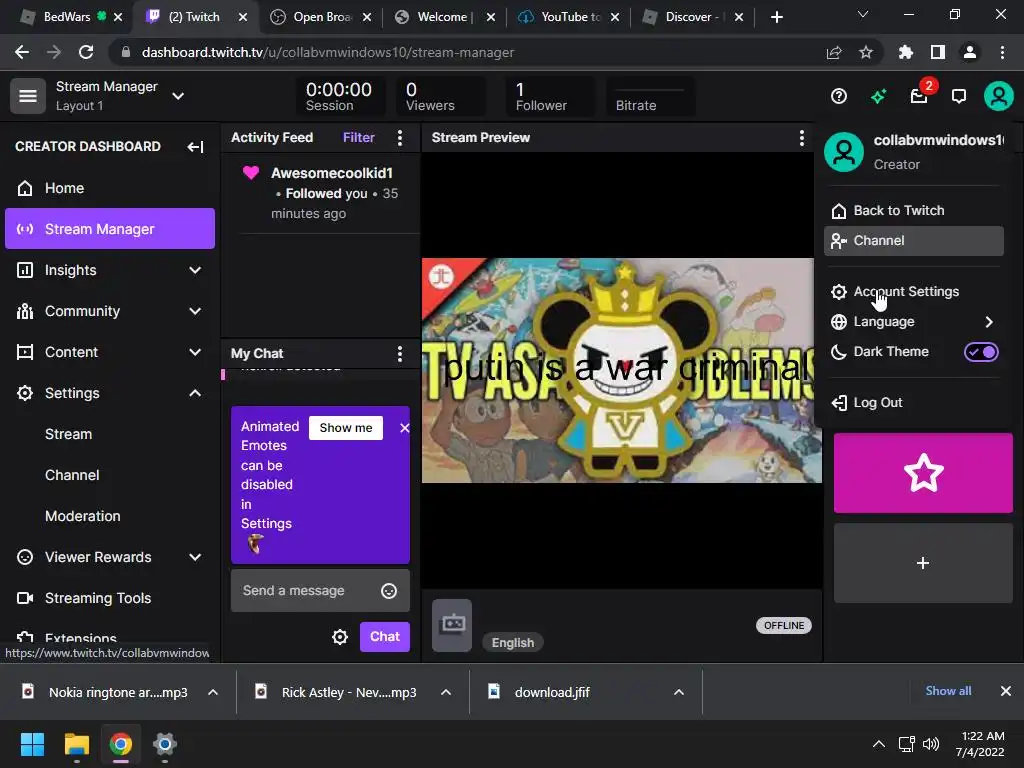Collapse the Settings section
Image resolution: width=1024 pixels, height=768 pixels.
pos(195,393)
